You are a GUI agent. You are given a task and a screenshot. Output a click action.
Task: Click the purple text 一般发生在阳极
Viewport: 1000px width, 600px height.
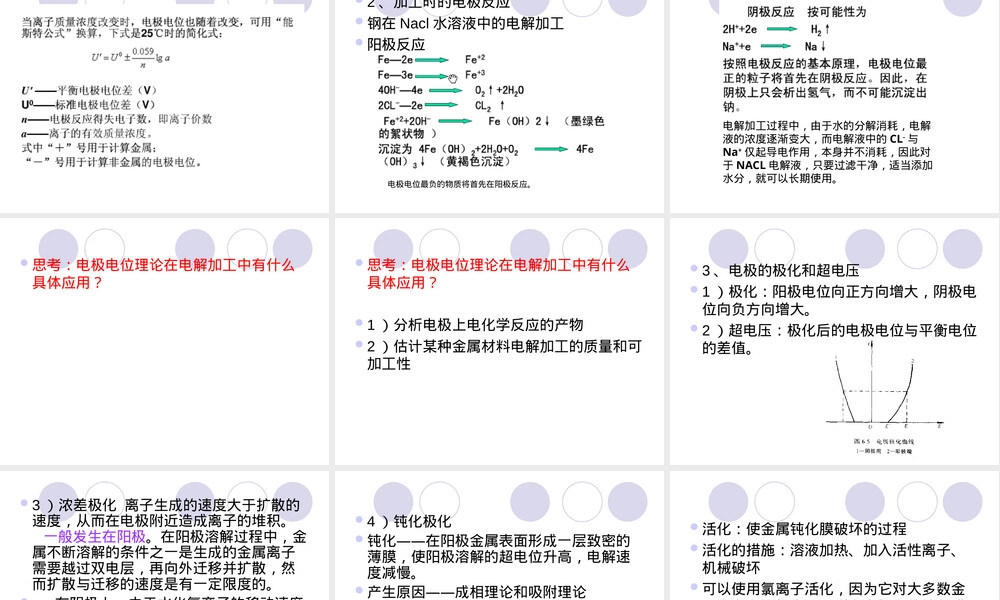[x=94, y=536]
